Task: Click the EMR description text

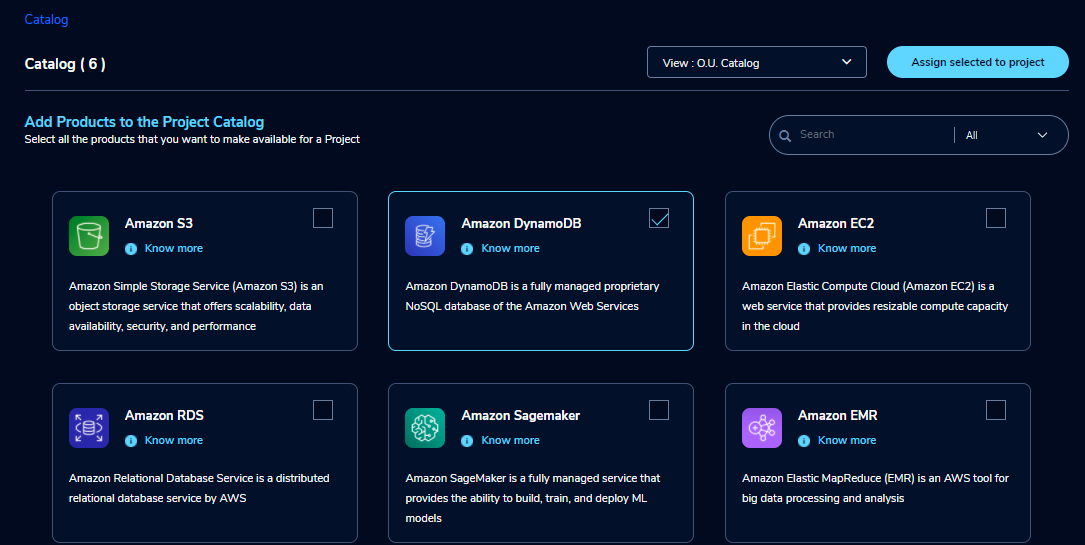Action: 875,488
